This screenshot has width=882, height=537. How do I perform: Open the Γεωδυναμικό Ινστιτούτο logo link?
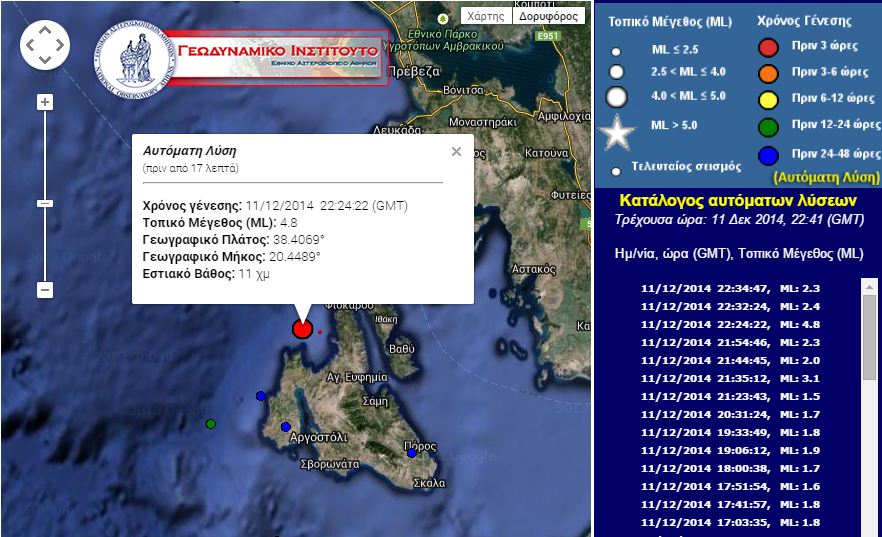pyautogui.click(x=238, y=56)
